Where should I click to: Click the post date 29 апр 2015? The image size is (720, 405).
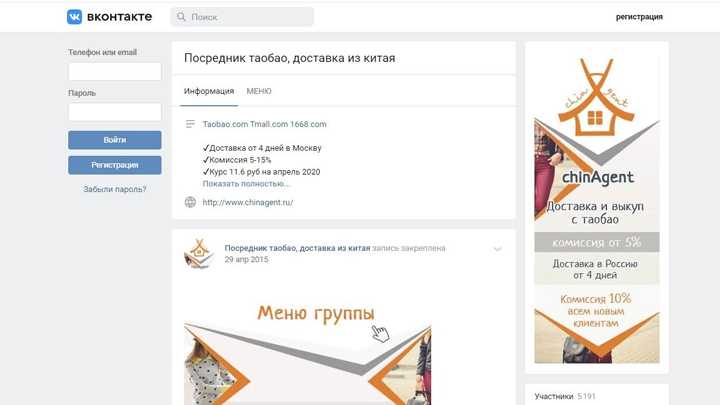[246, 259]
